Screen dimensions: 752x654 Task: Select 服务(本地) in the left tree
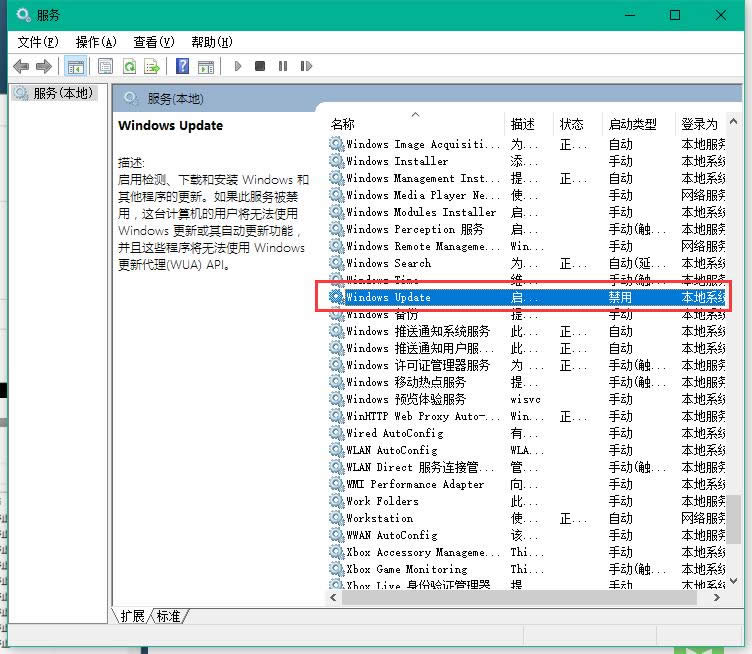click(62, 93)
